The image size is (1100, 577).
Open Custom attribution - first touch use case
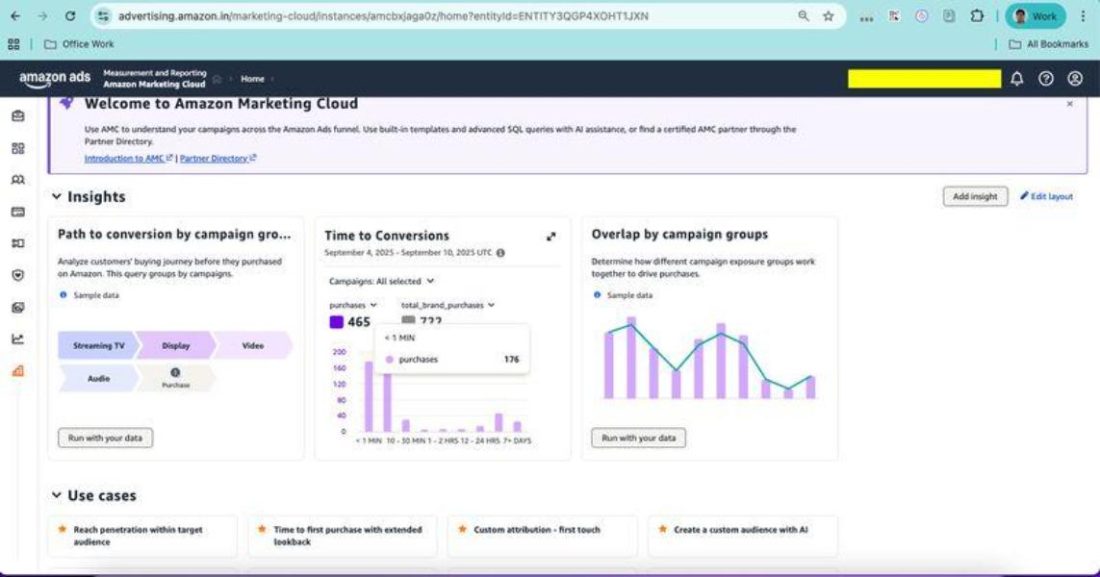pyautogui.click(x=543, y=536)
